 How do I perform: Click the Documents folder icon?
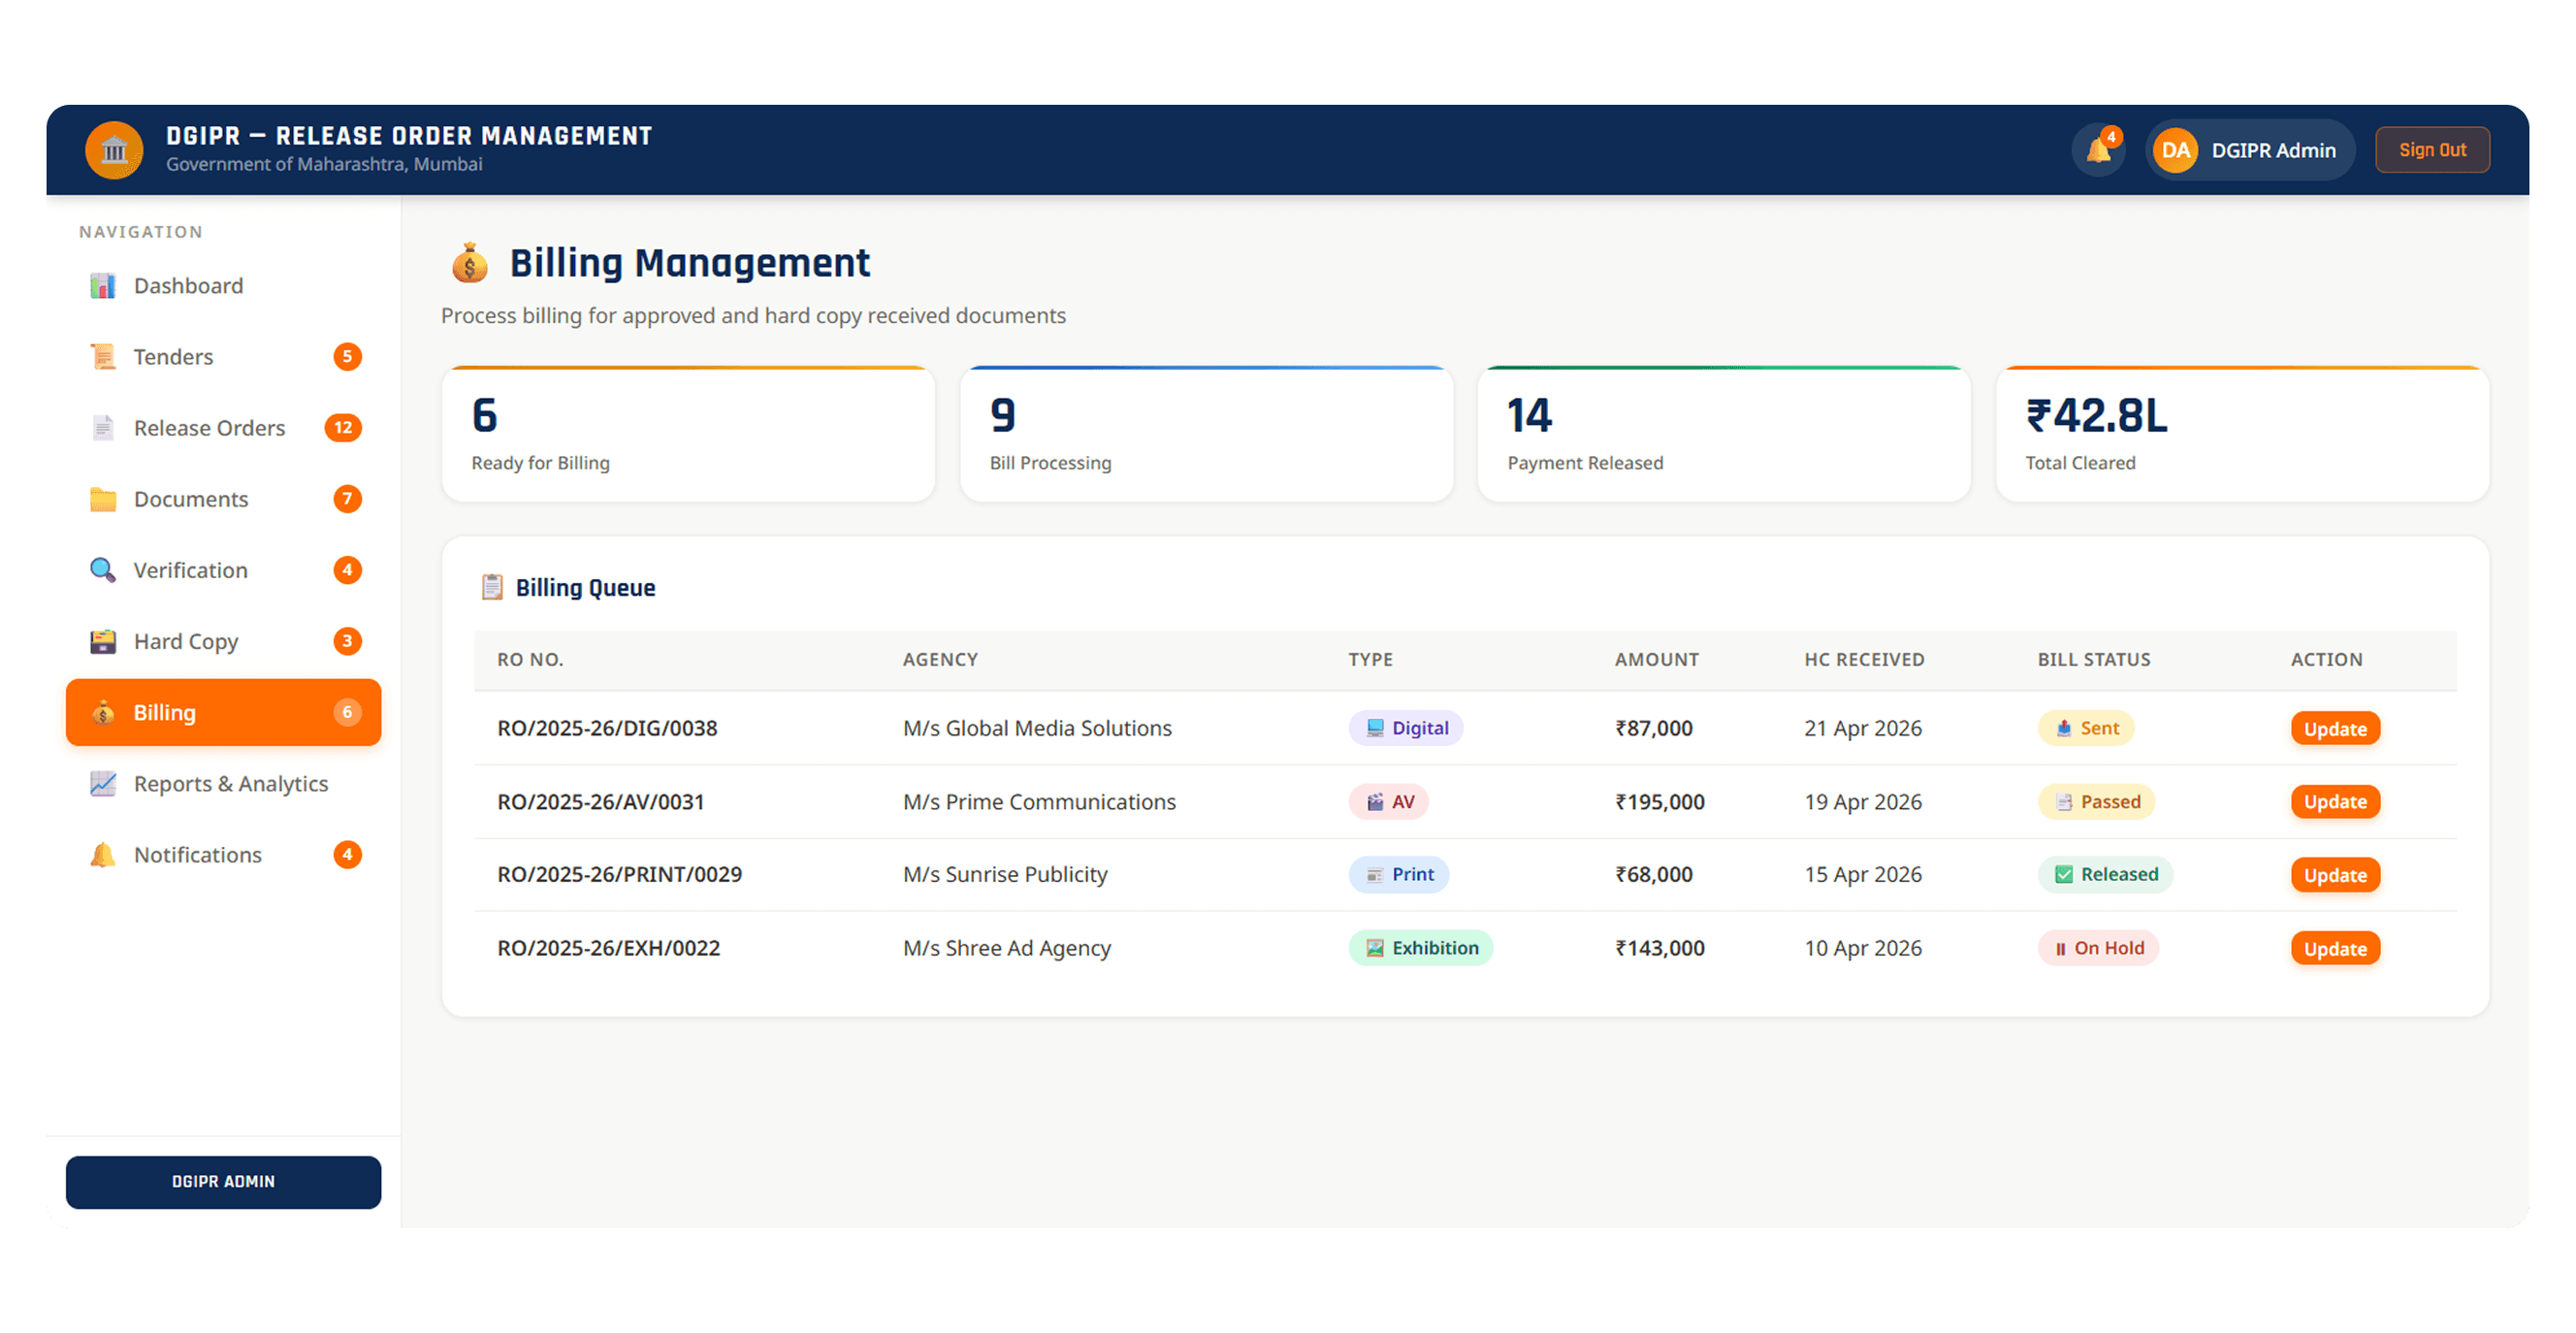point(103,499)
